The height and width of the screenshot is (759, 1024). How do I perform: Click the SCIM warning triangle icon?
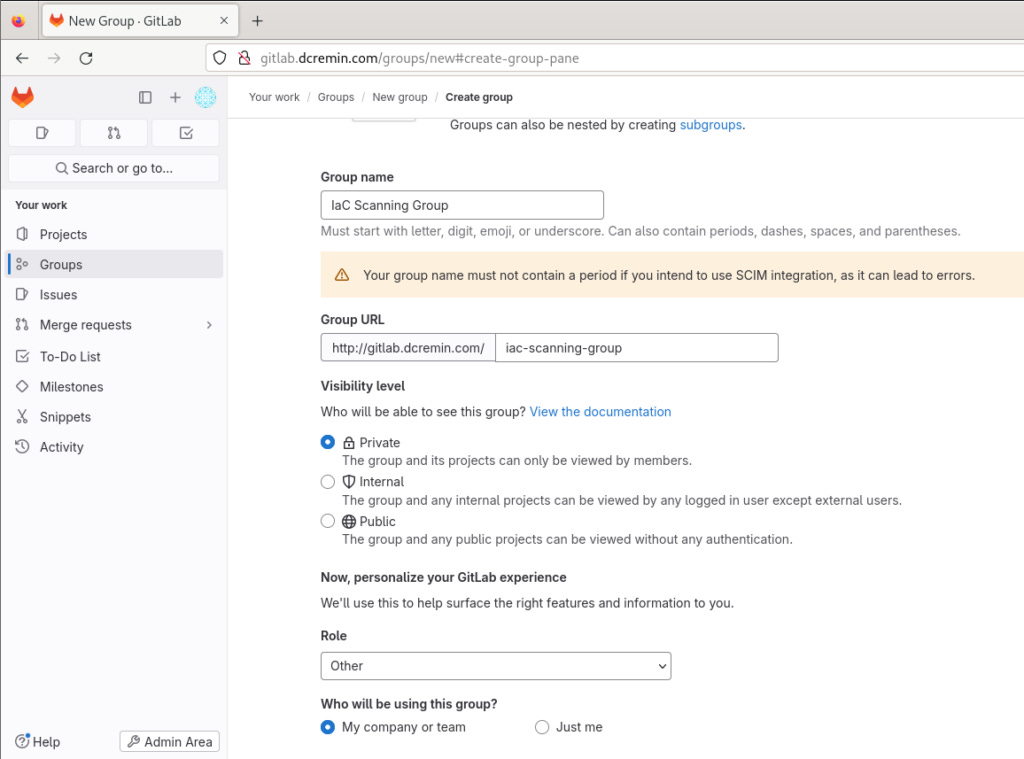click(x=342, y=275)
